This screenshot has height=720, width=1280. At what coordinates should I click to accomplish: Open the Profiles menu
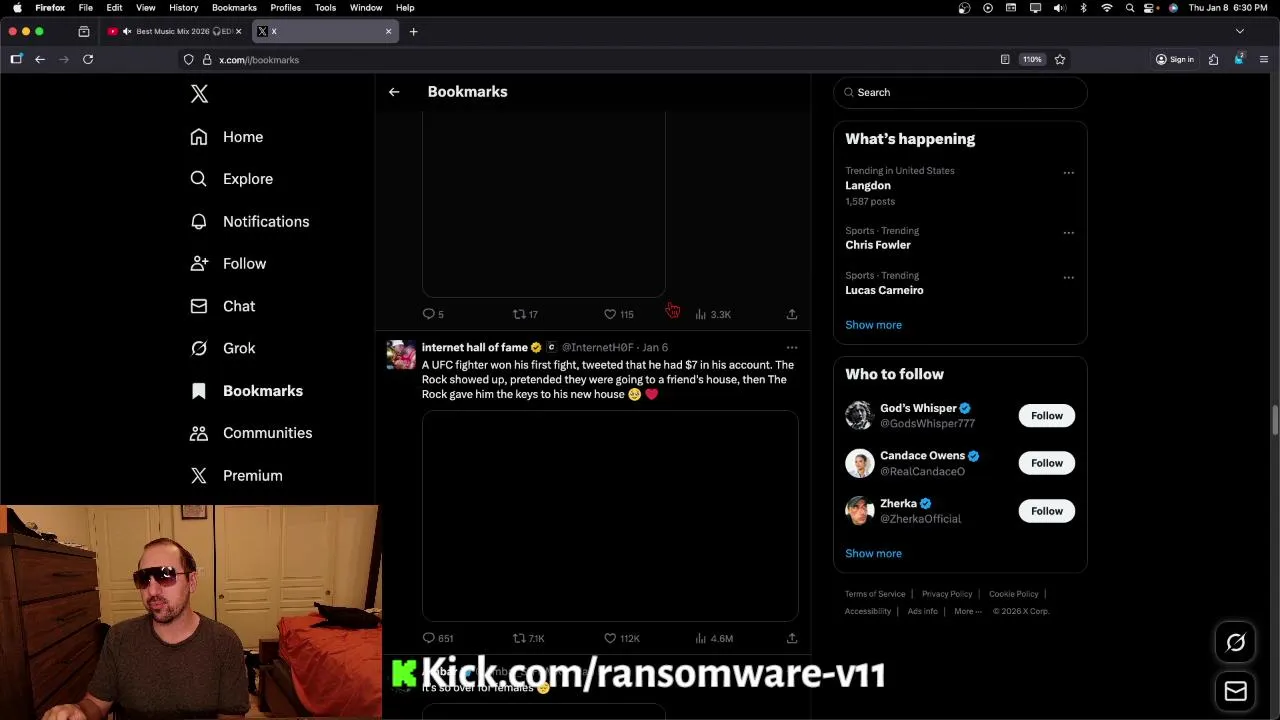click(x=285, y=8)
